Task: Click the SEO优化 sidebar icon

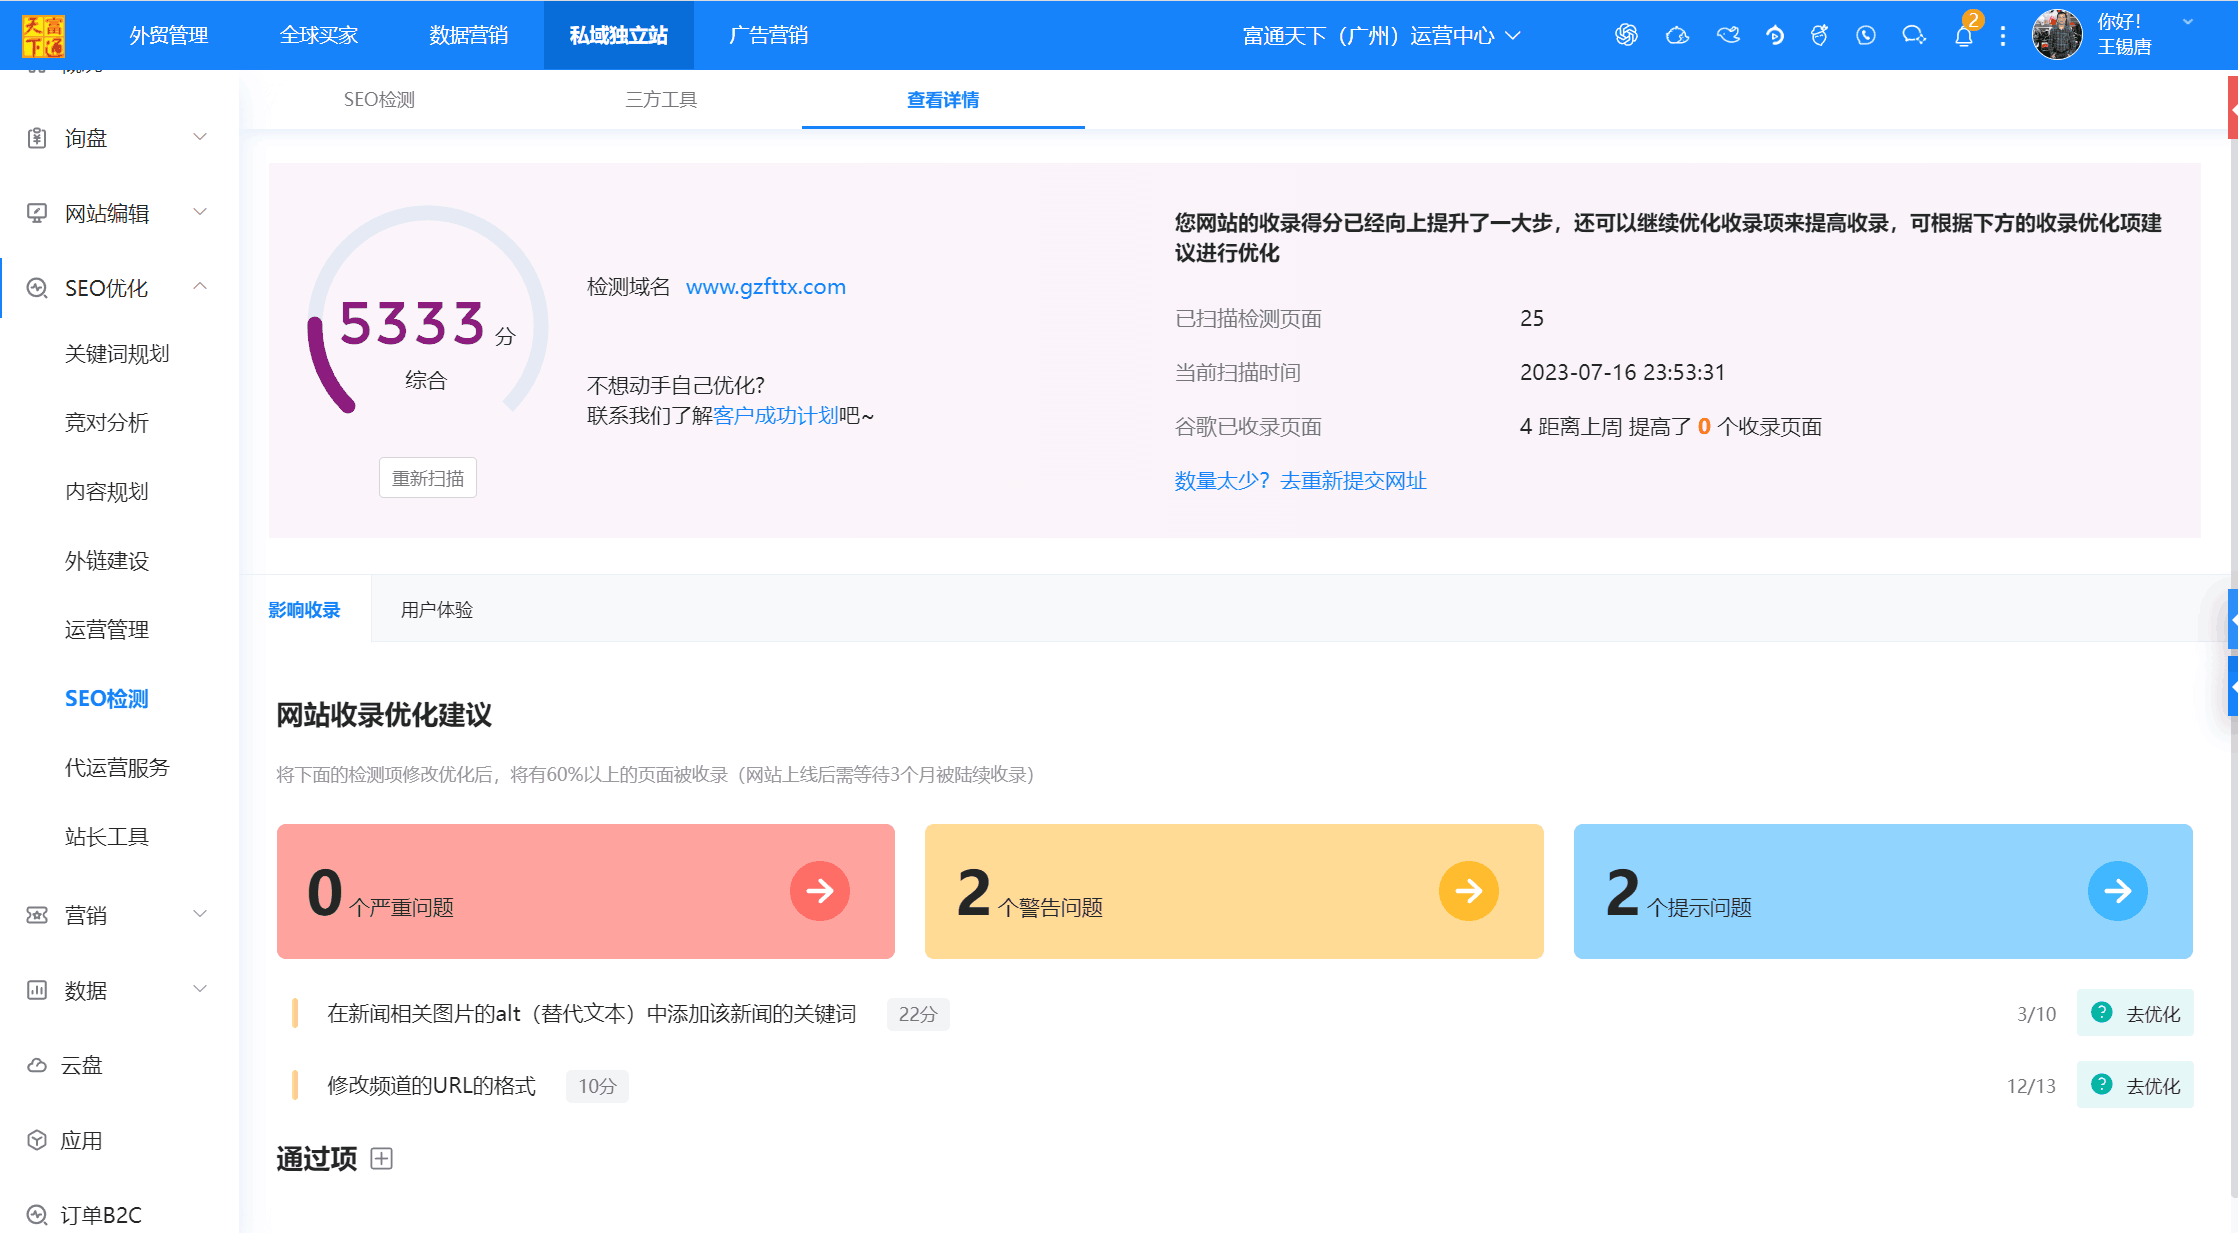Action: pyautogui.click(x=37, y=288)
